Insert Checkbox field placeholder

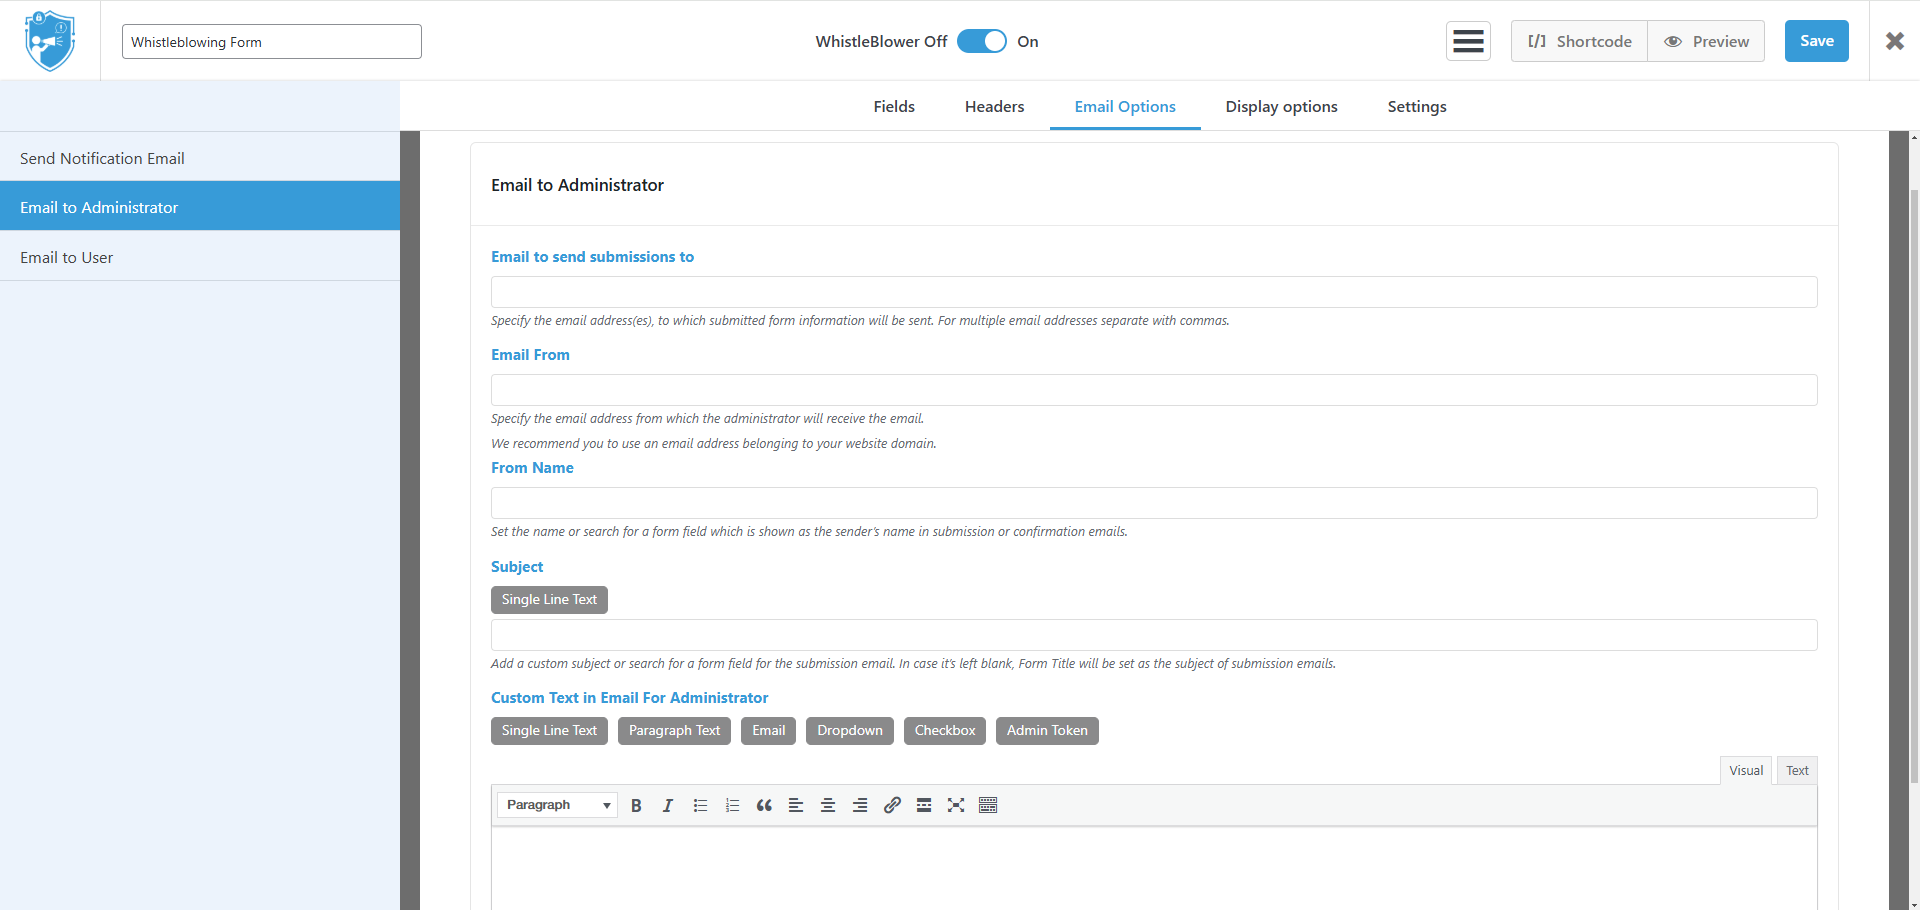(945, 731)
